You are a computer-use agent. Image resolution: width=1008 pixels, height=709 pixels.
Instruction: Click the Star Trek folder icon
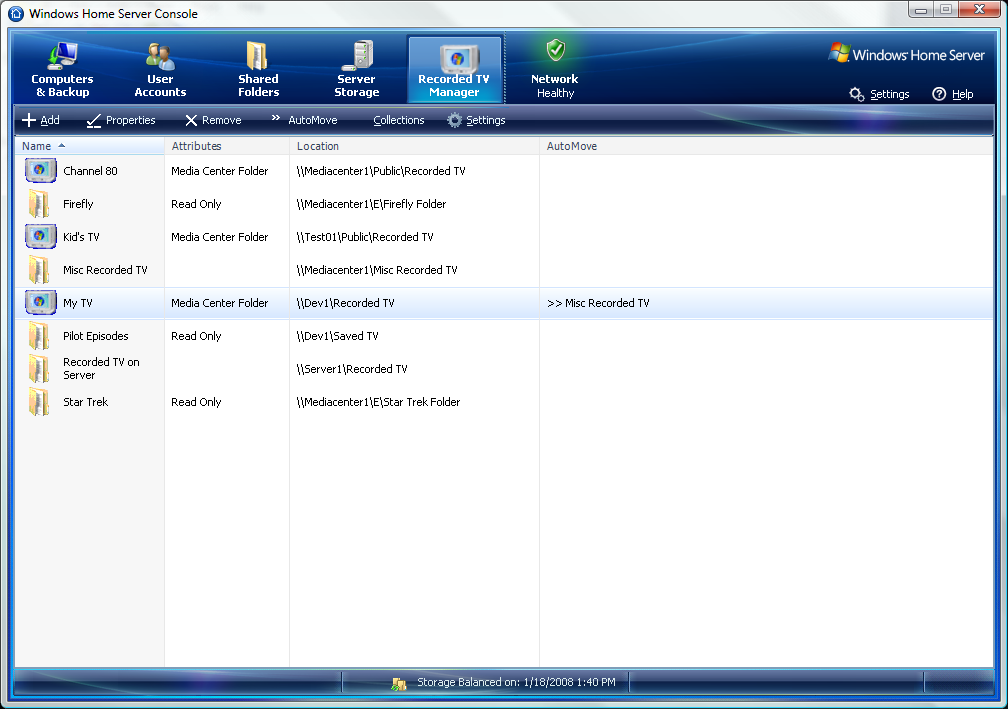click(x=39, y=402)
